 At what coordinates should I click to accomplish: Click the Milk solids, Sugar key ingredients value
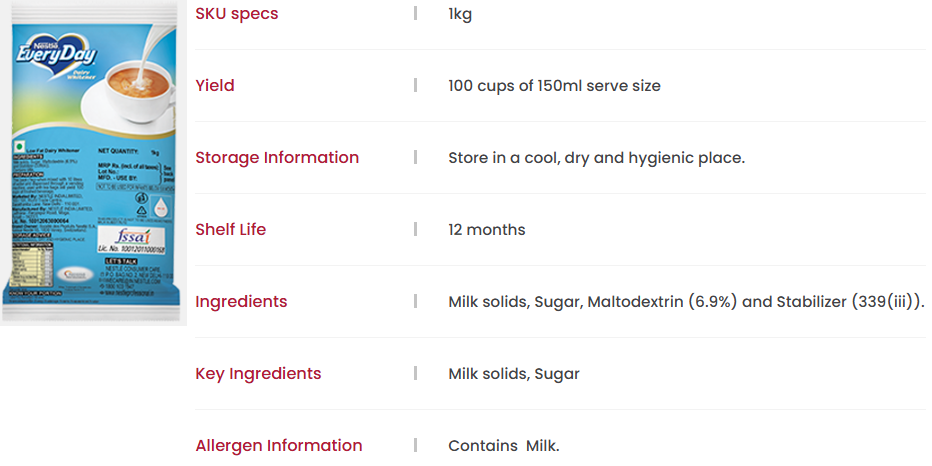point(514,374)
